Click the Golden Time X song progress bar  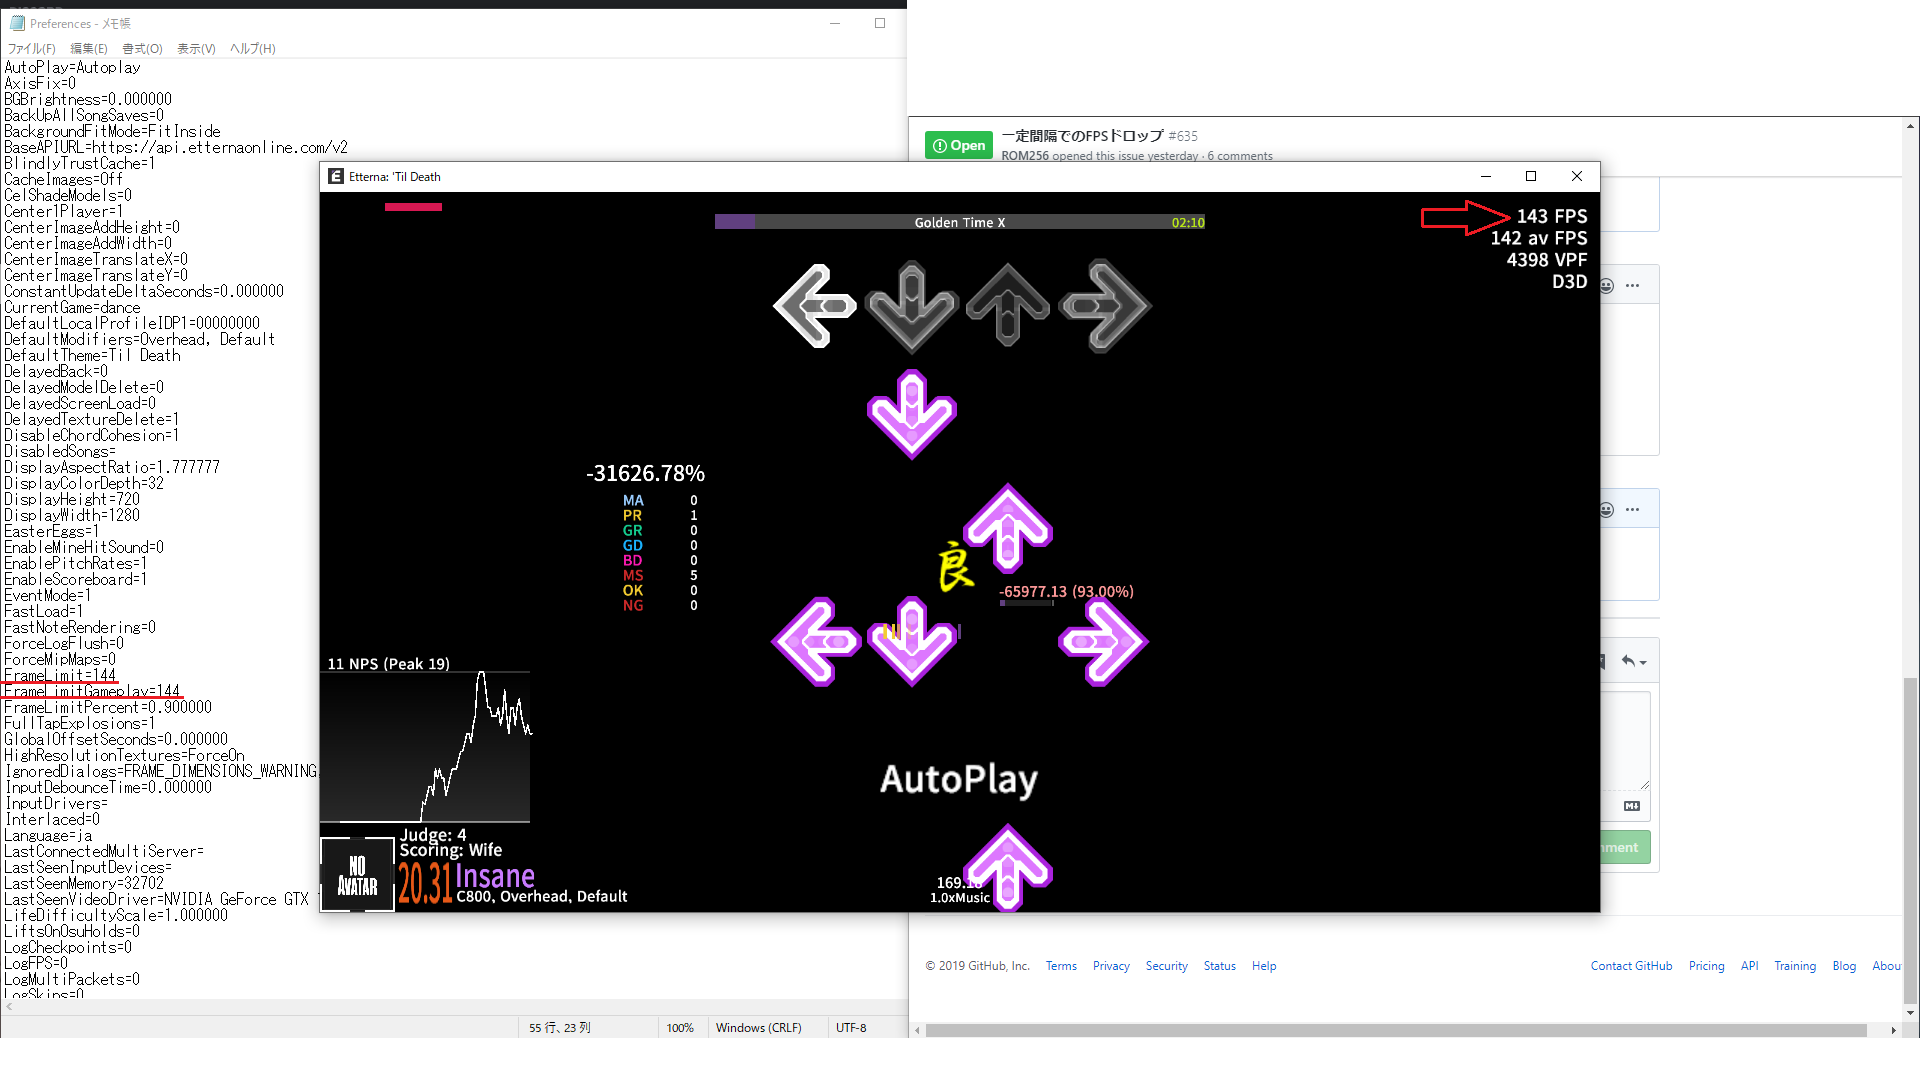[x=959, y=222]
